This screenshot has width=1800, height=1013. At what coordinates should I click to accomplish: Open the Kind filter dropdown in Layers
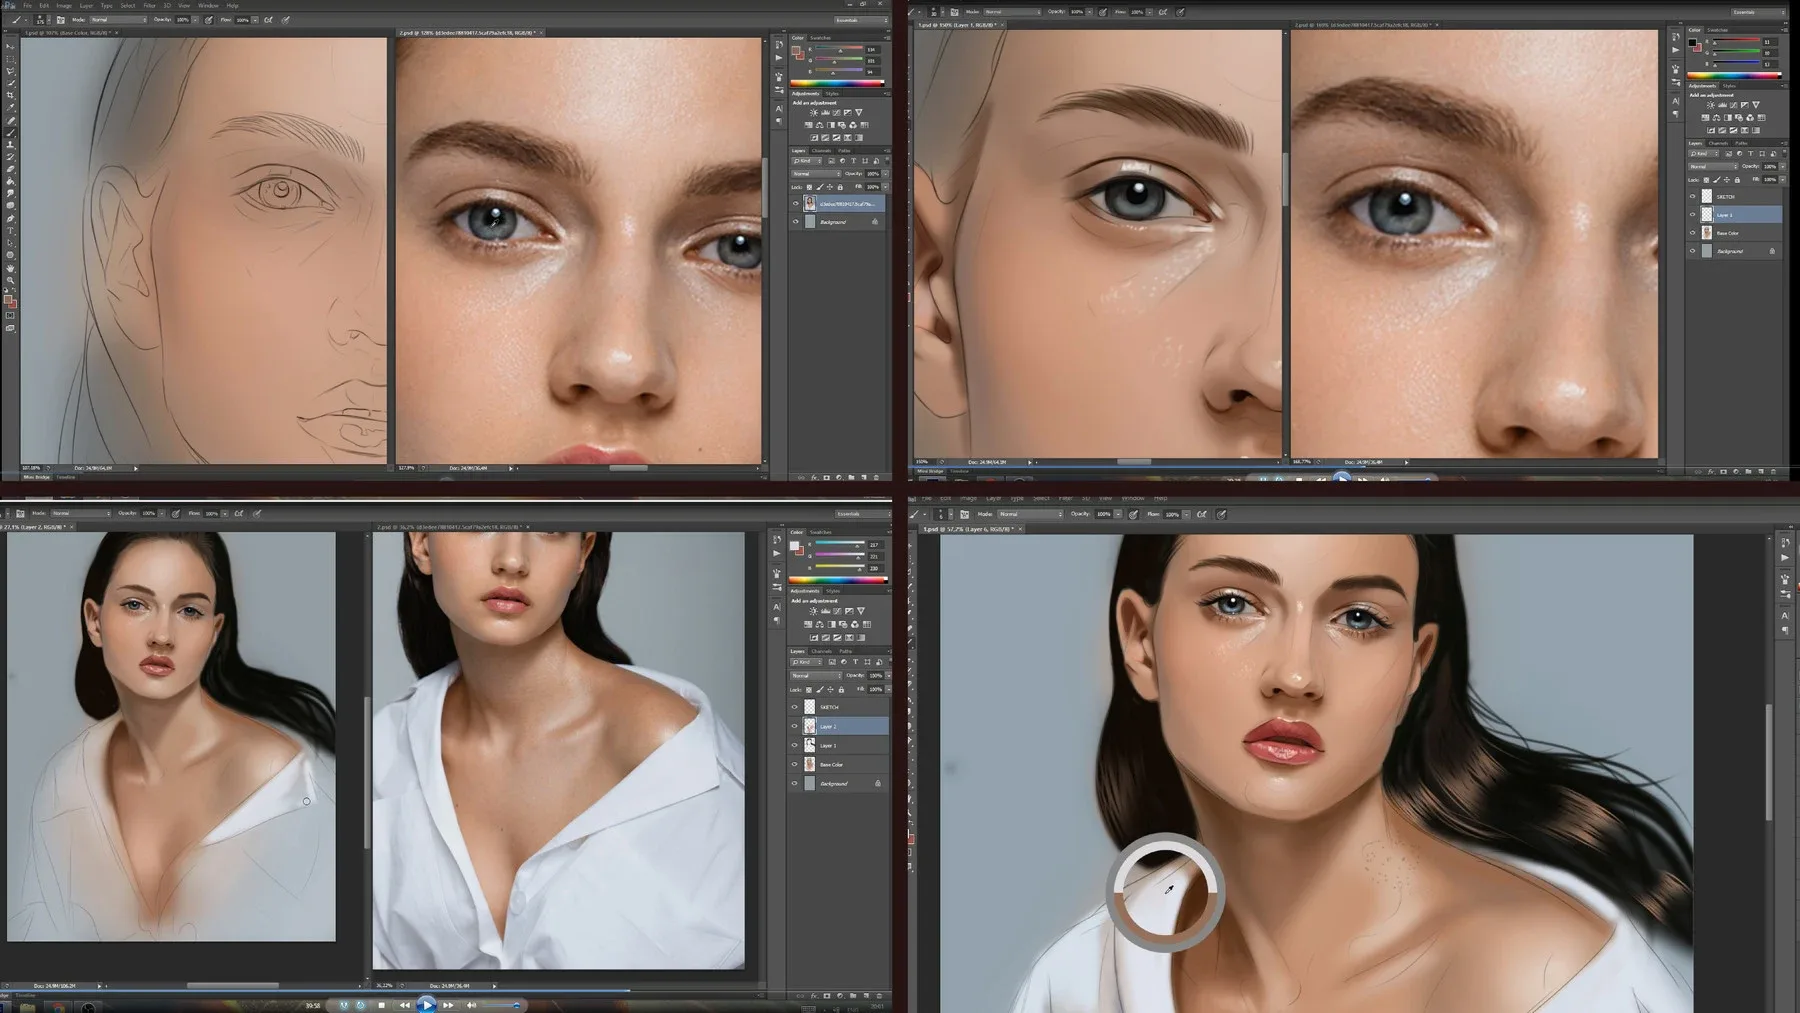coord(807,662)
